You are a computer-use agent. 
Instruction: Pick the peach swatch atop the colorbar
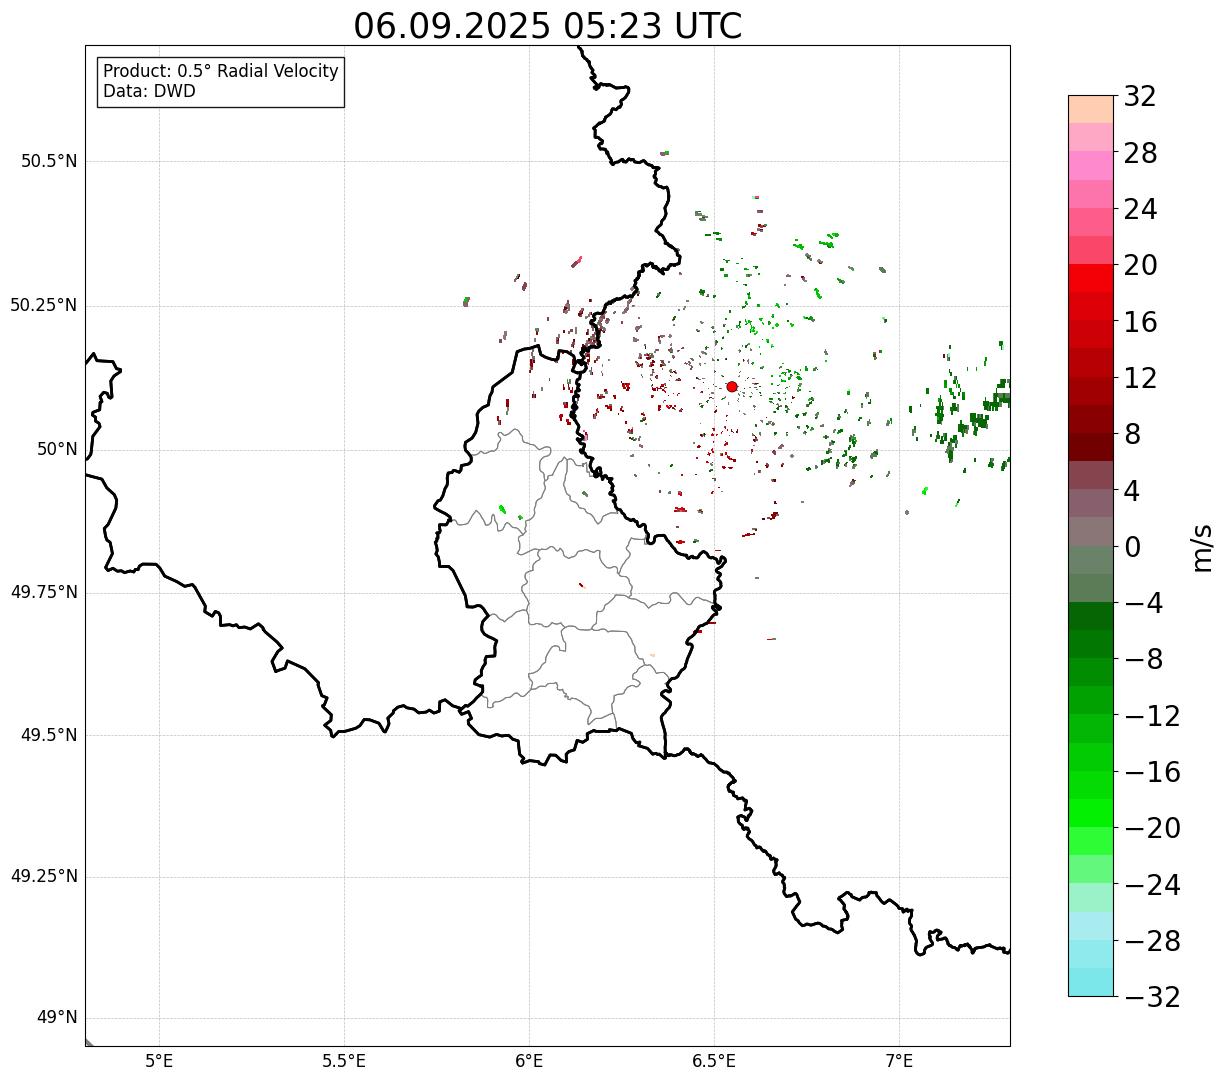[x=1091, y=109]
